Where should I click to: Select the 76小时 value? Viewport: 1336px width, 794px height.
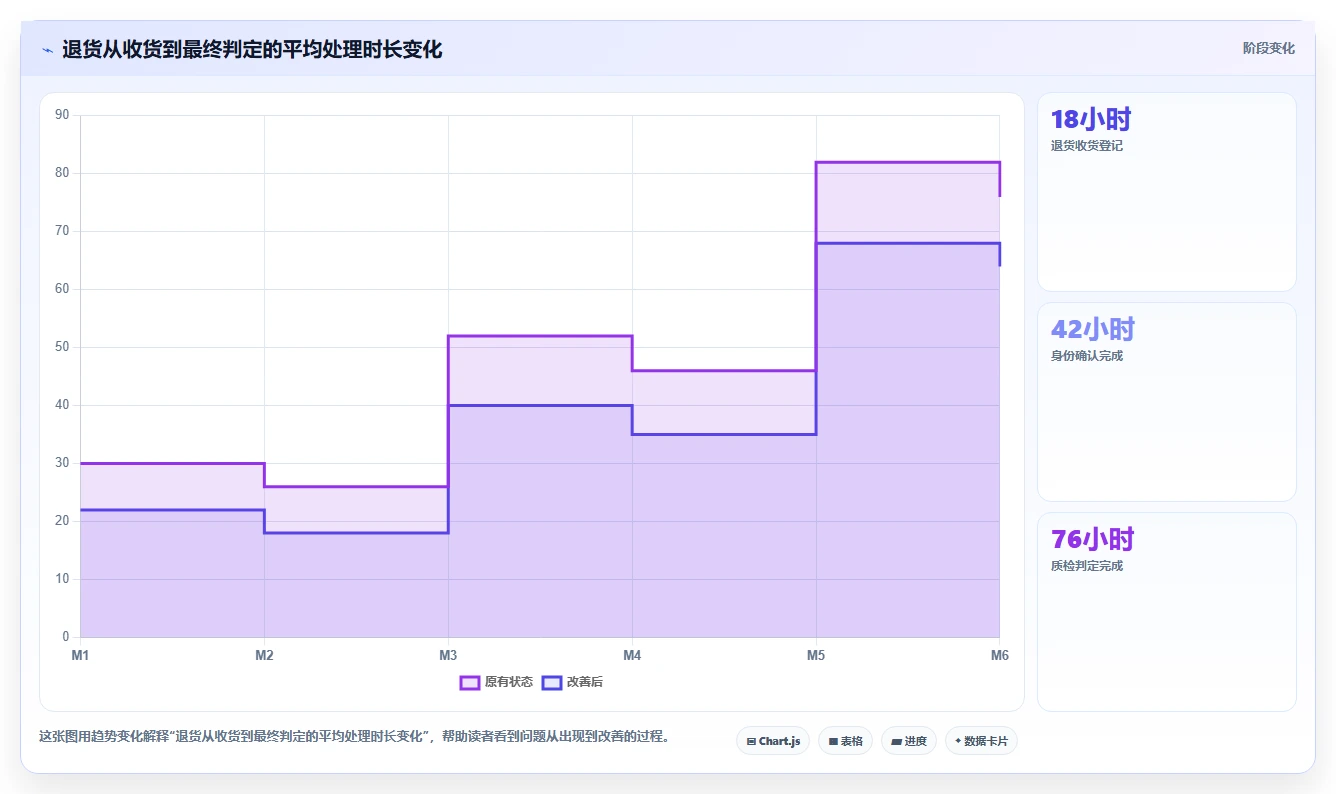pos(1093,540)
